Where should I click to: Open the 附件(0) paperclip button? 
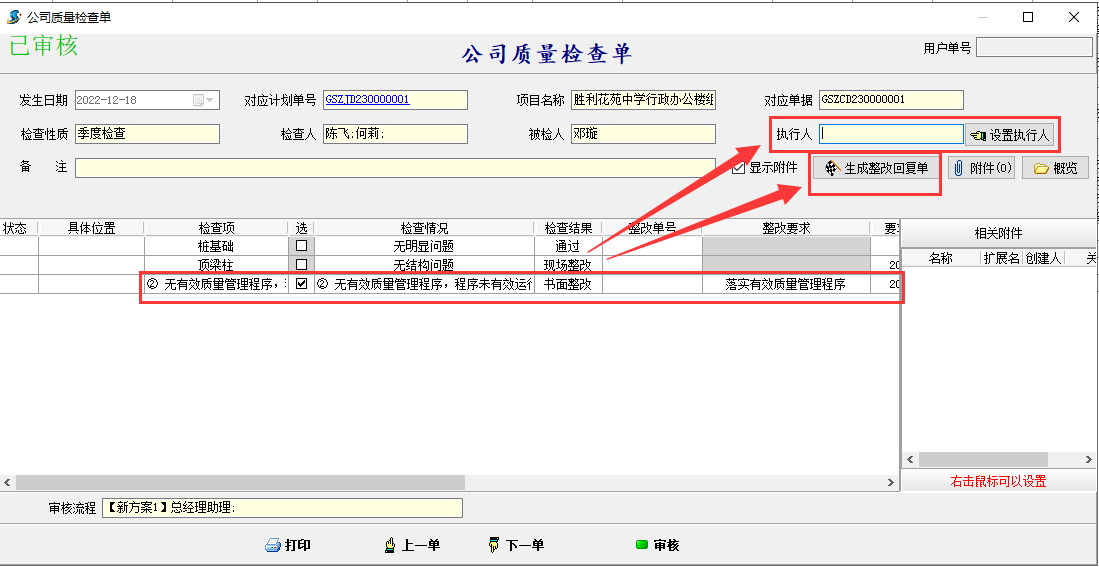point(981,168)
